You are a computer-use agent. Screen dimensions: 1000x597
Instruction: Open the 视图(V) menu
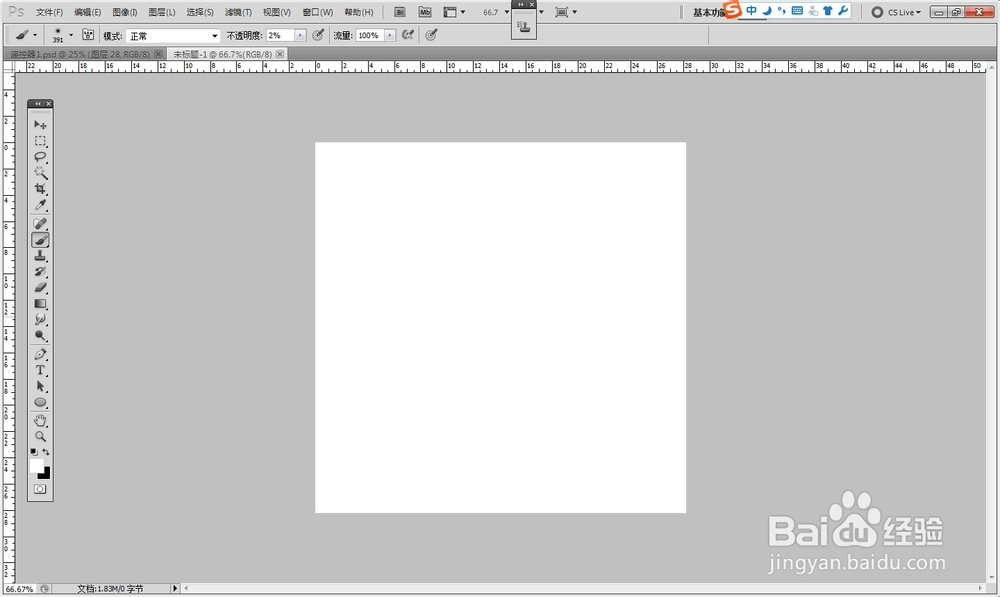coord(277,12)
